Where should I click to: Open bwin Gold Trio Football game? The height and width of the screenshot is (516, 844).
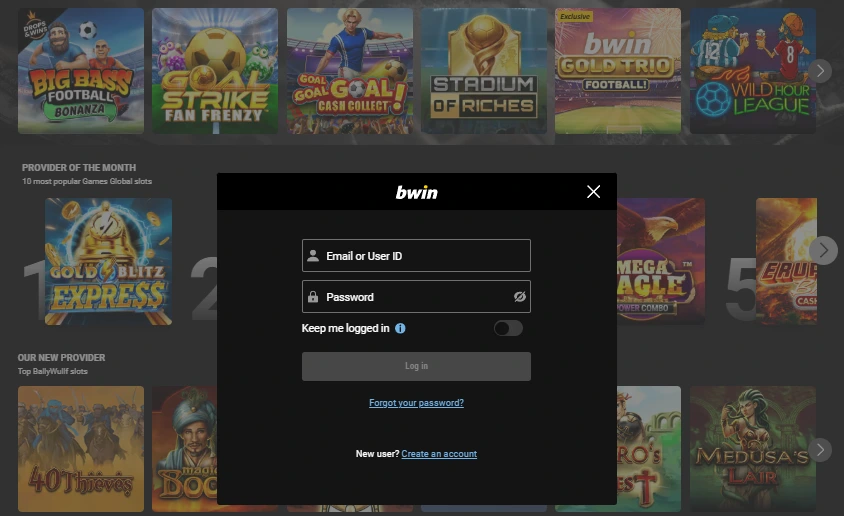pyautogui.click(x=618, y=71)
